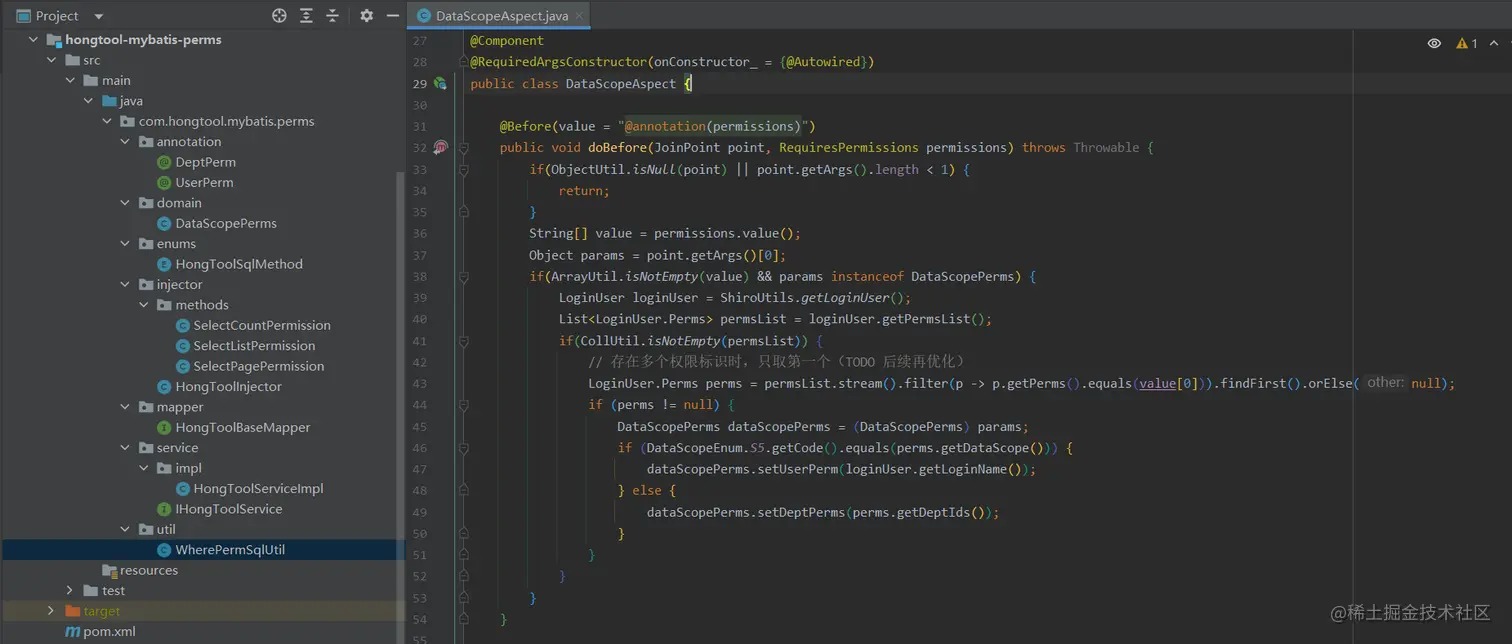Collapse the methods package

point(144,305)
